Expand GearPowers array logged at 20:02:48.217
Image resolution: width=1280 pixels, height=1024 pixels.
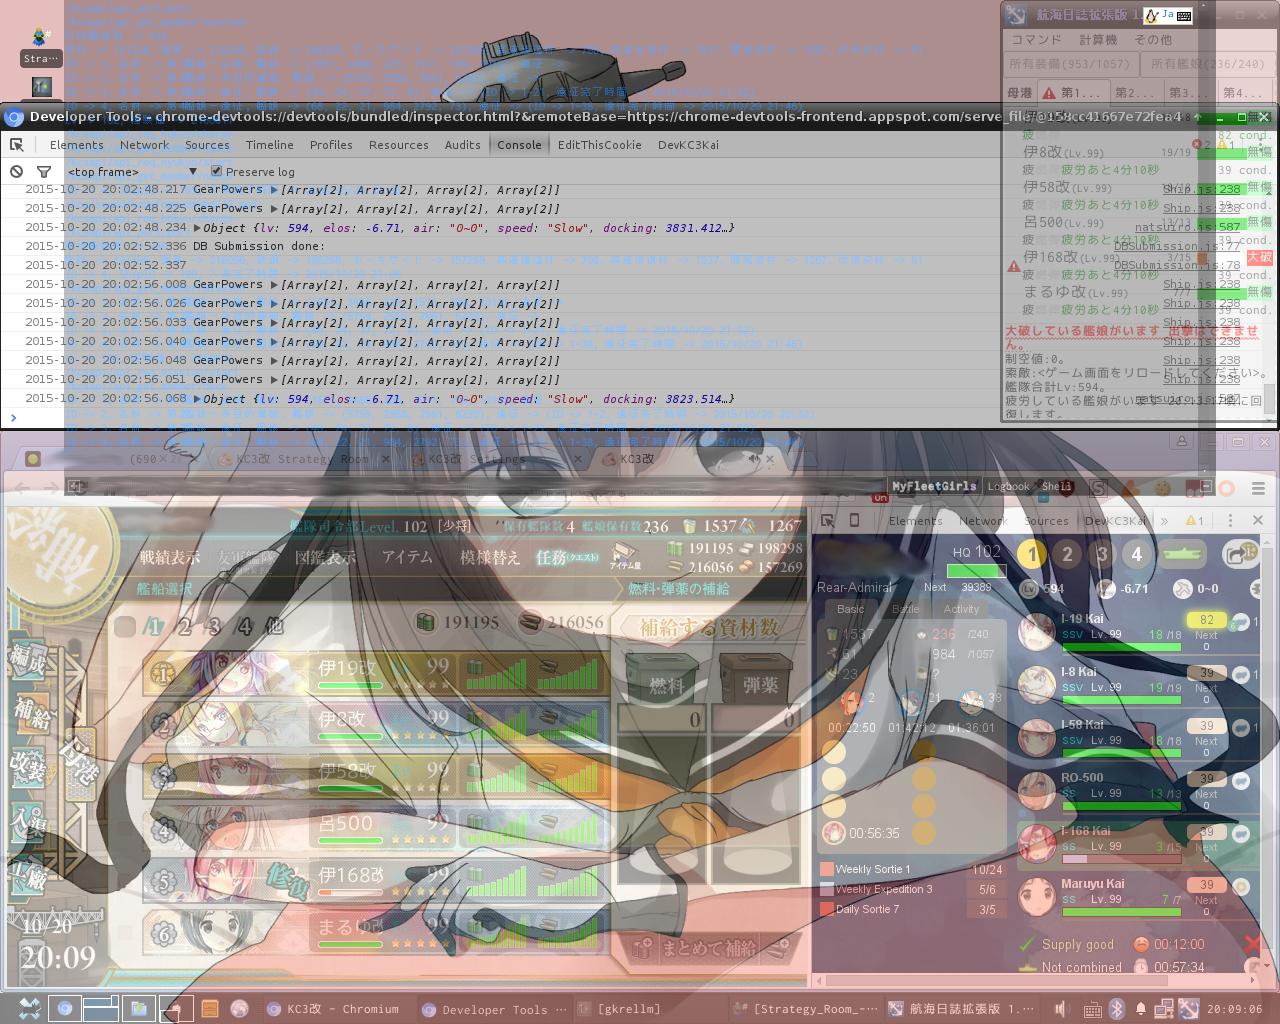click(274, 189)
